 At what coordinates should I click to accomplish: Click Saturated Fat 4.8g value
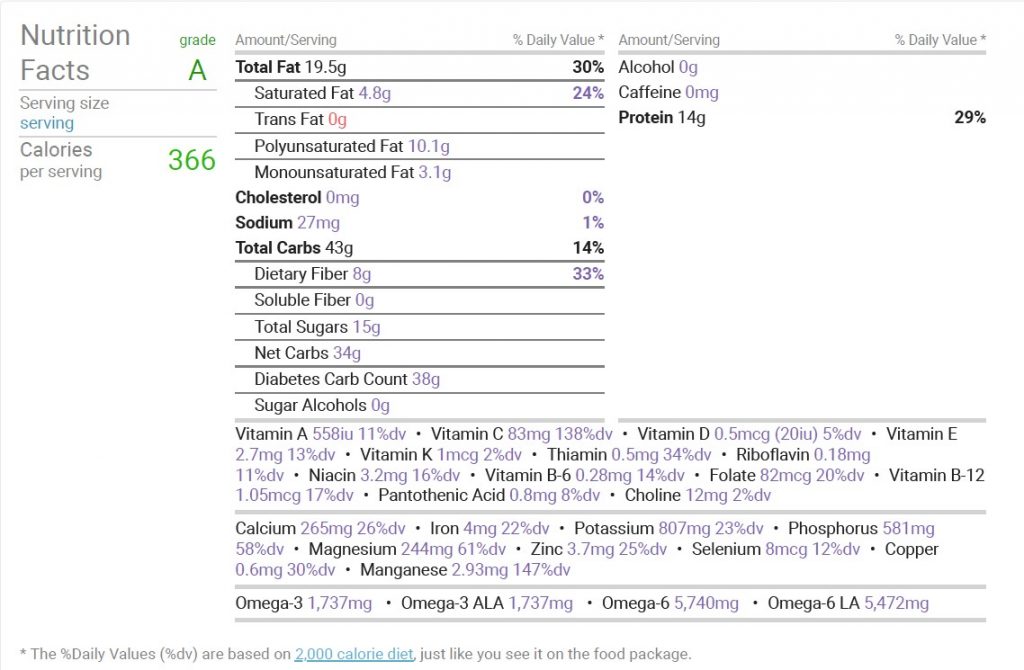click(374, 93)
